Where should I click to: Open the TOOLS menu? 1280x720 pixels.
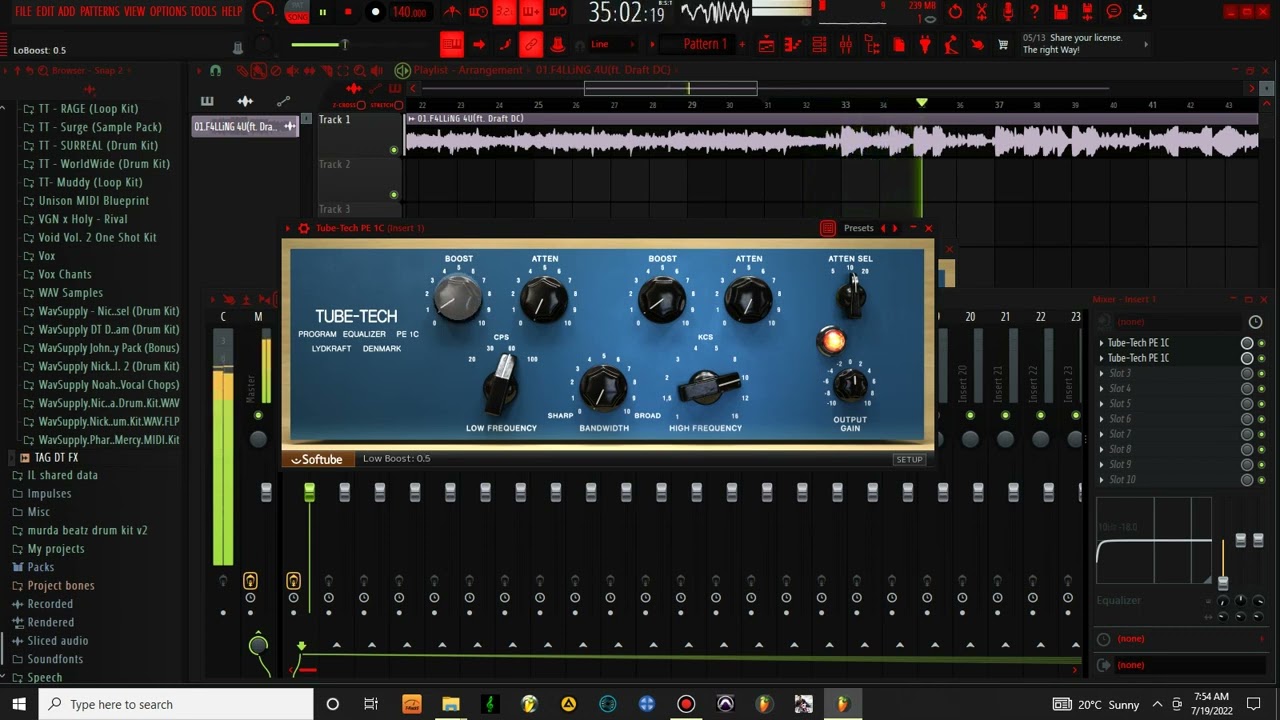point(203,11)
